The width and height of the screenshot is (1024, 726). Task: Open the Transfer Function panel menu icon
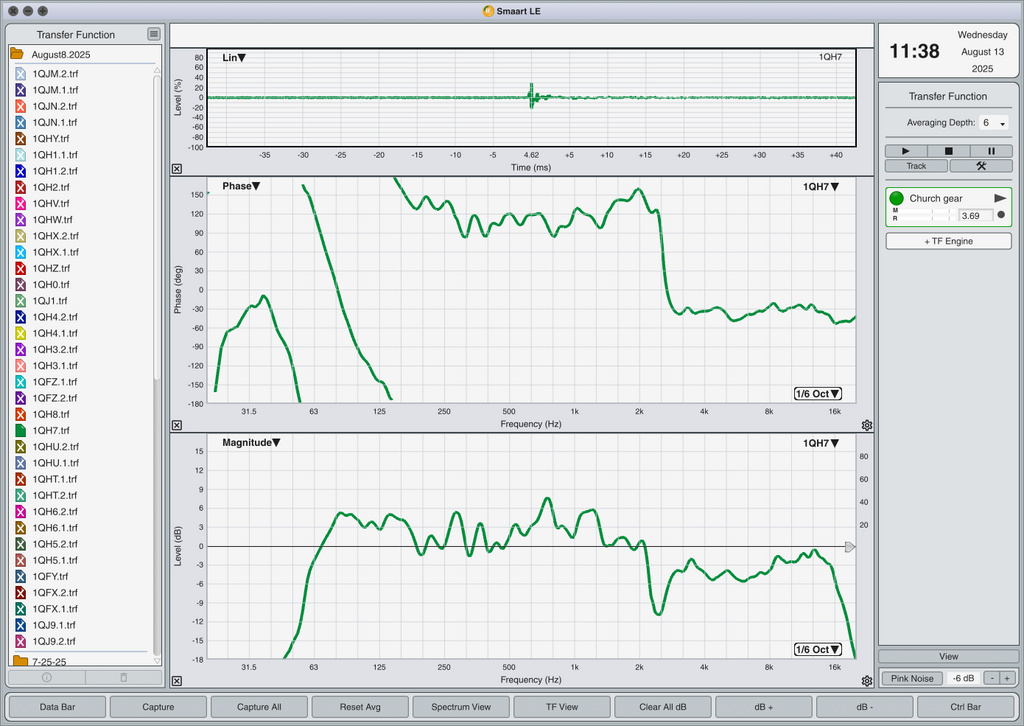[153, 34]
